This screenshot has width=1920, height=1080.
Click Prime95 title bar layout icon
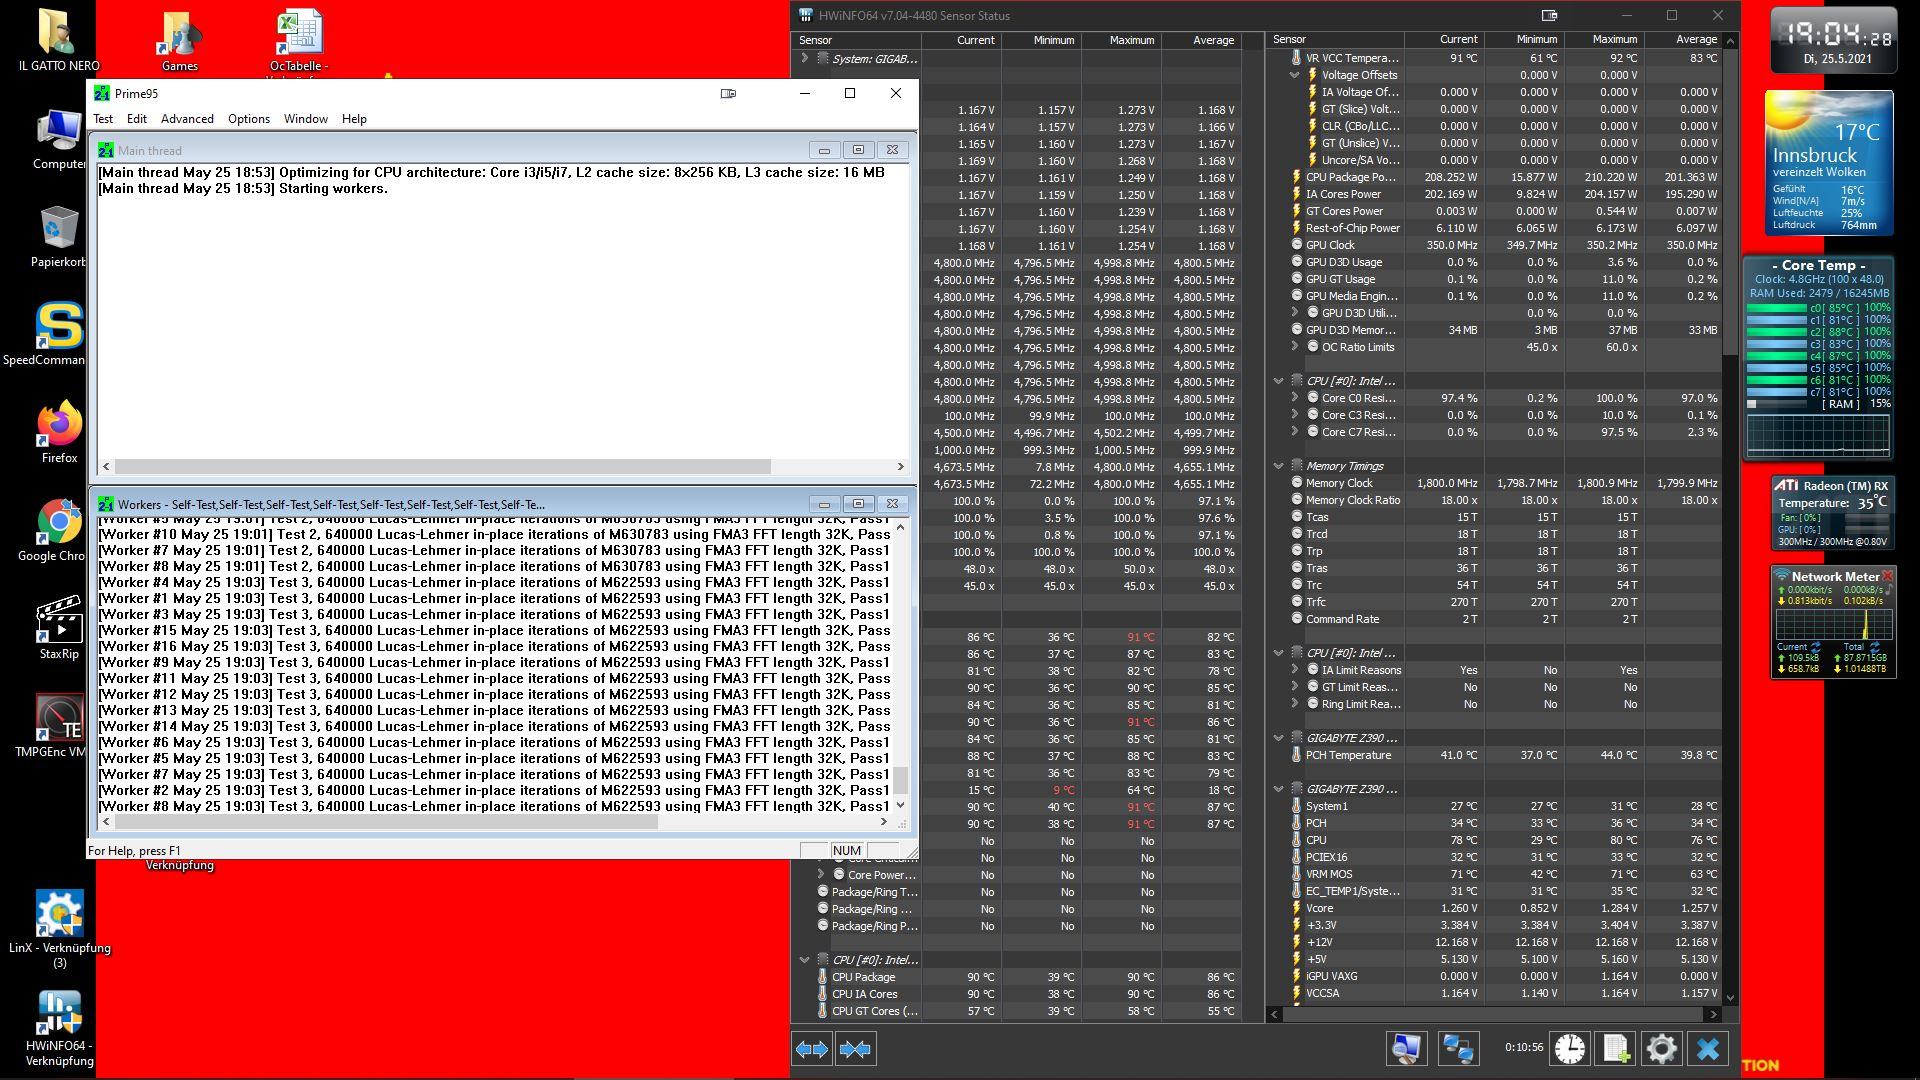click(x=728, y=93)
